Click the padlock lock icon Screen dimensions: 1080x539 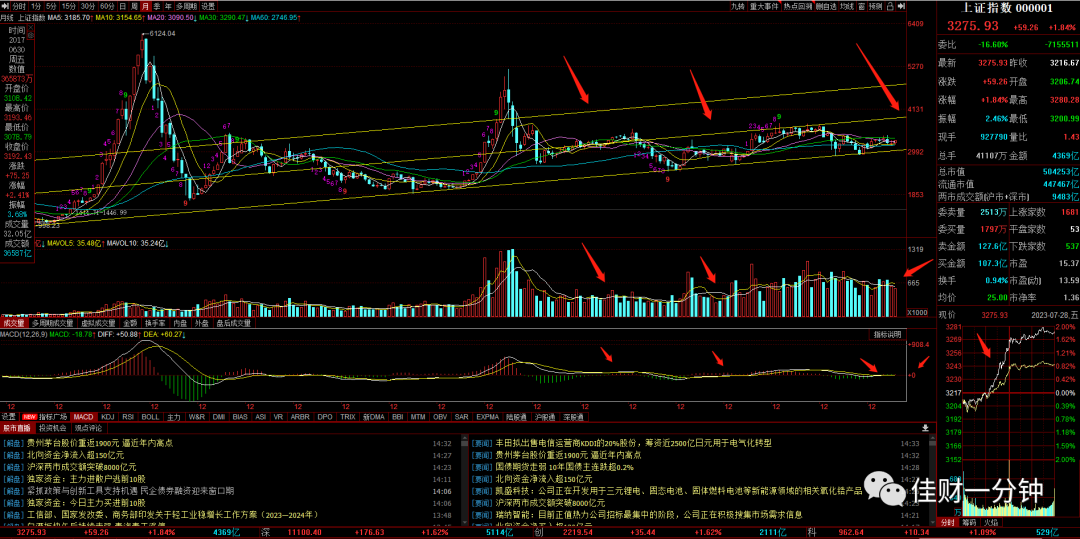pos(891,6)
